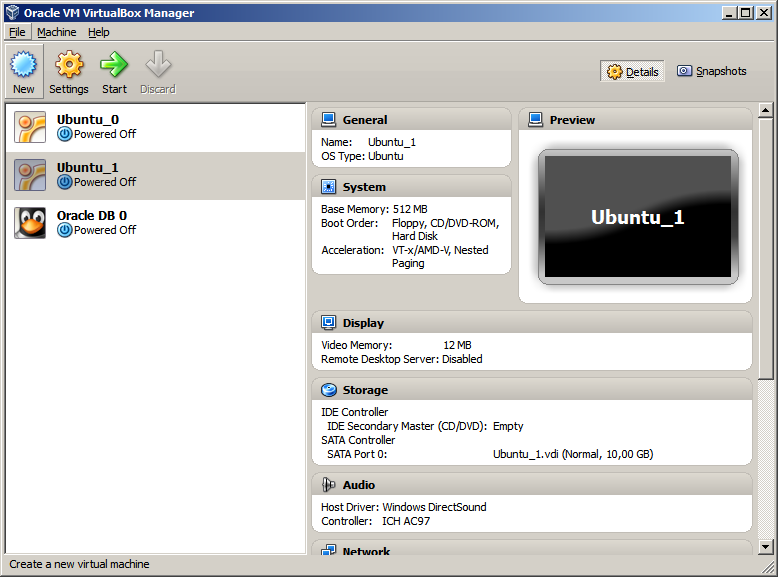Open the Help menu
This screenshot has height=577, width=778.
click(99, 32)
